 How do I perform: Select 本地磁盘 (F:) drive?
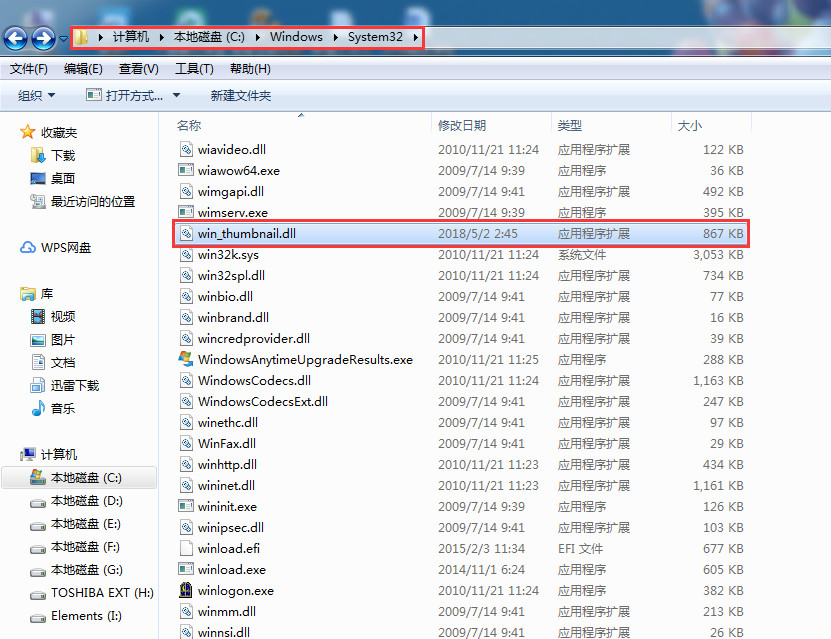[x=75, y=547]
